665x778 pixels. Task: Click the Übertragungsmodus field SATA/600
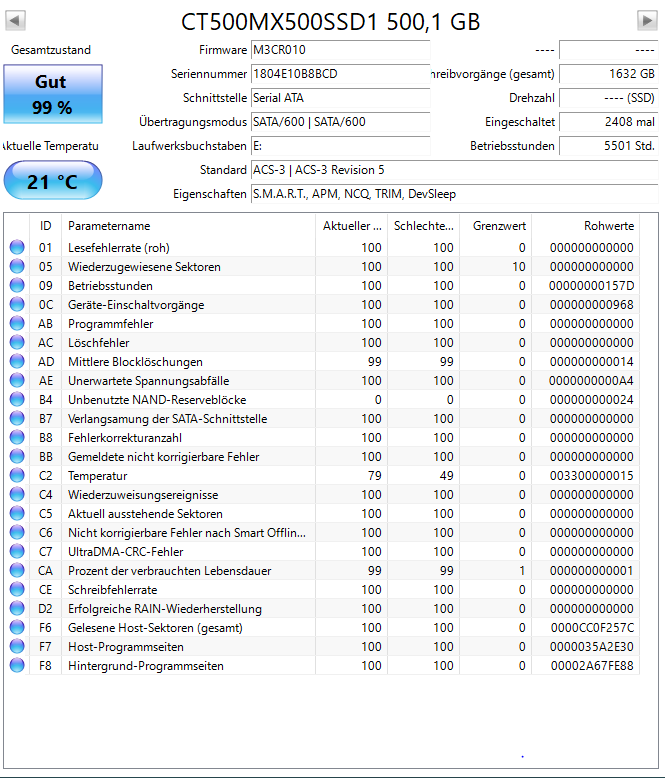340,122
